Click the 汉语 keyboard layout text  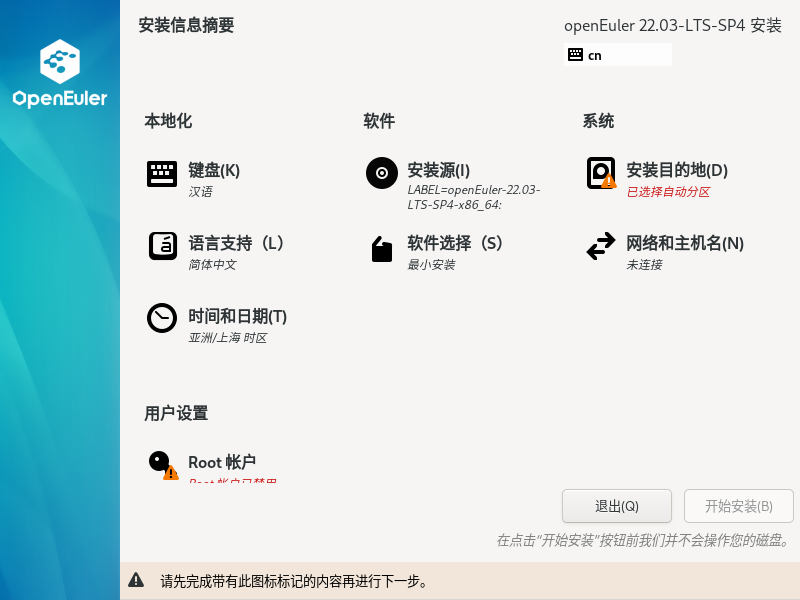coord(201,192)
